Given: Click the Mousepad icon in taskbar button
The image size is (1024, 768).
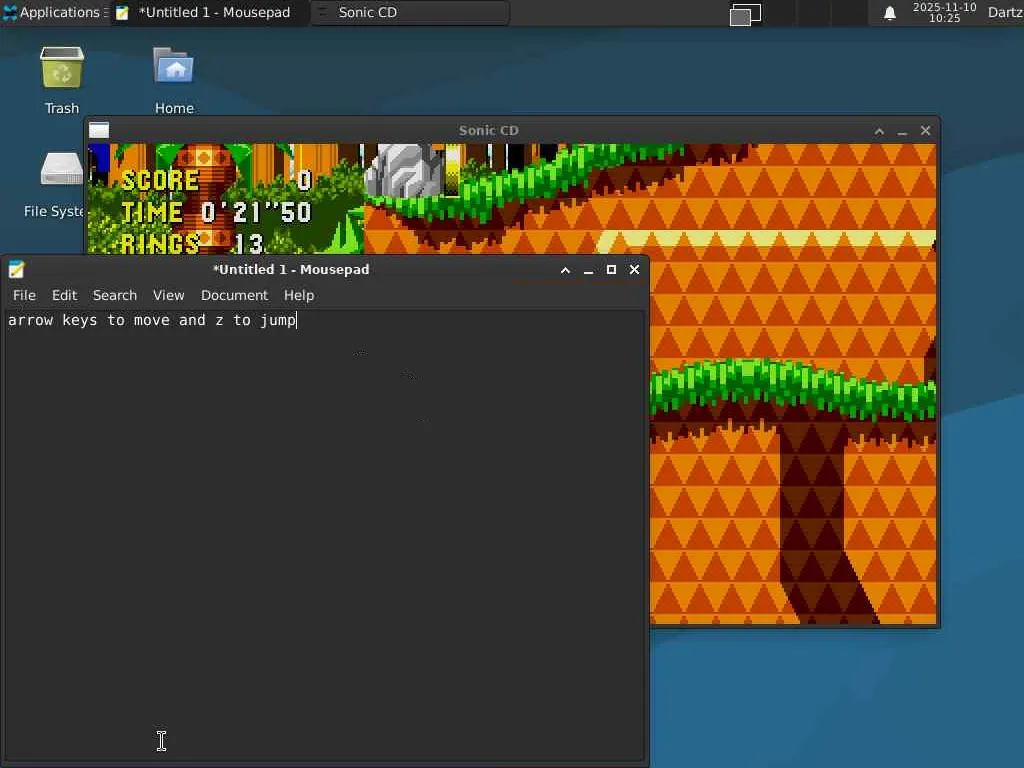Looking at the screenshot, I should point(122,12).
